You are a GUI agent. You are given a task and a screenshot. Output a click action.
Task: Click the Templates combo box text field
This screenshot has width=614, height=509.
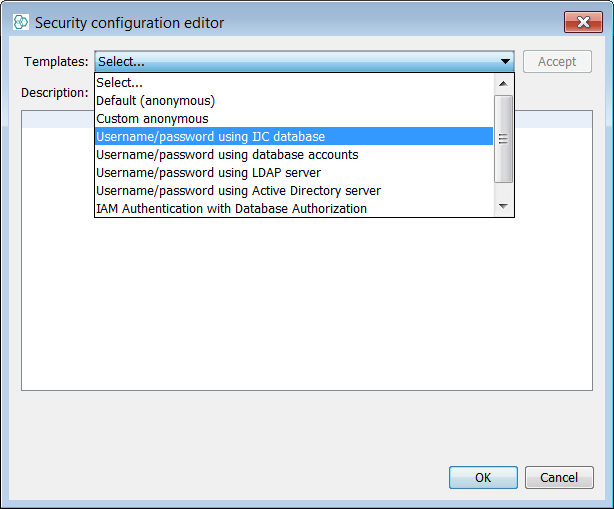click(295, 62)
